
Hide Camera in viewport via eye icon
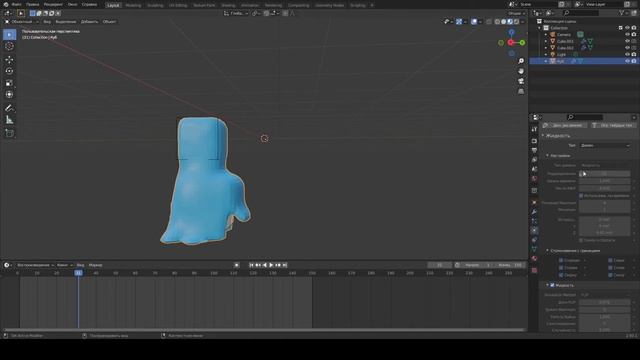click(627, 35)
